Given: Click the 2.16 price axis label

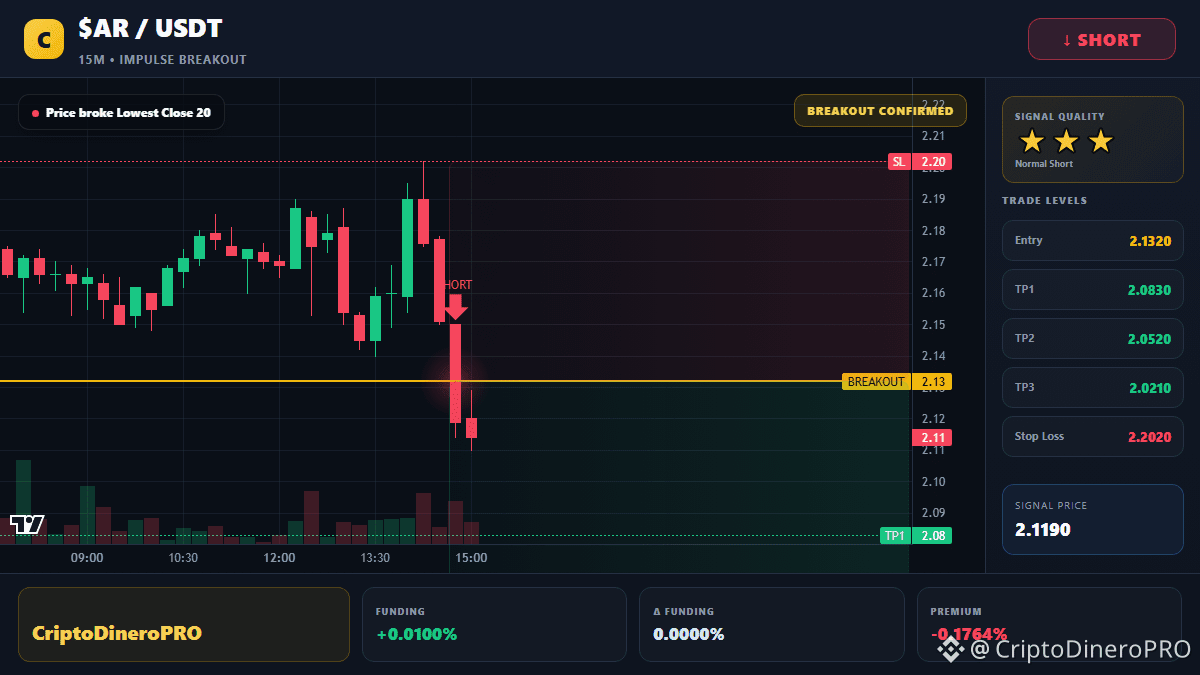Looking at the screenshot, I should click(x=933, y=293).
